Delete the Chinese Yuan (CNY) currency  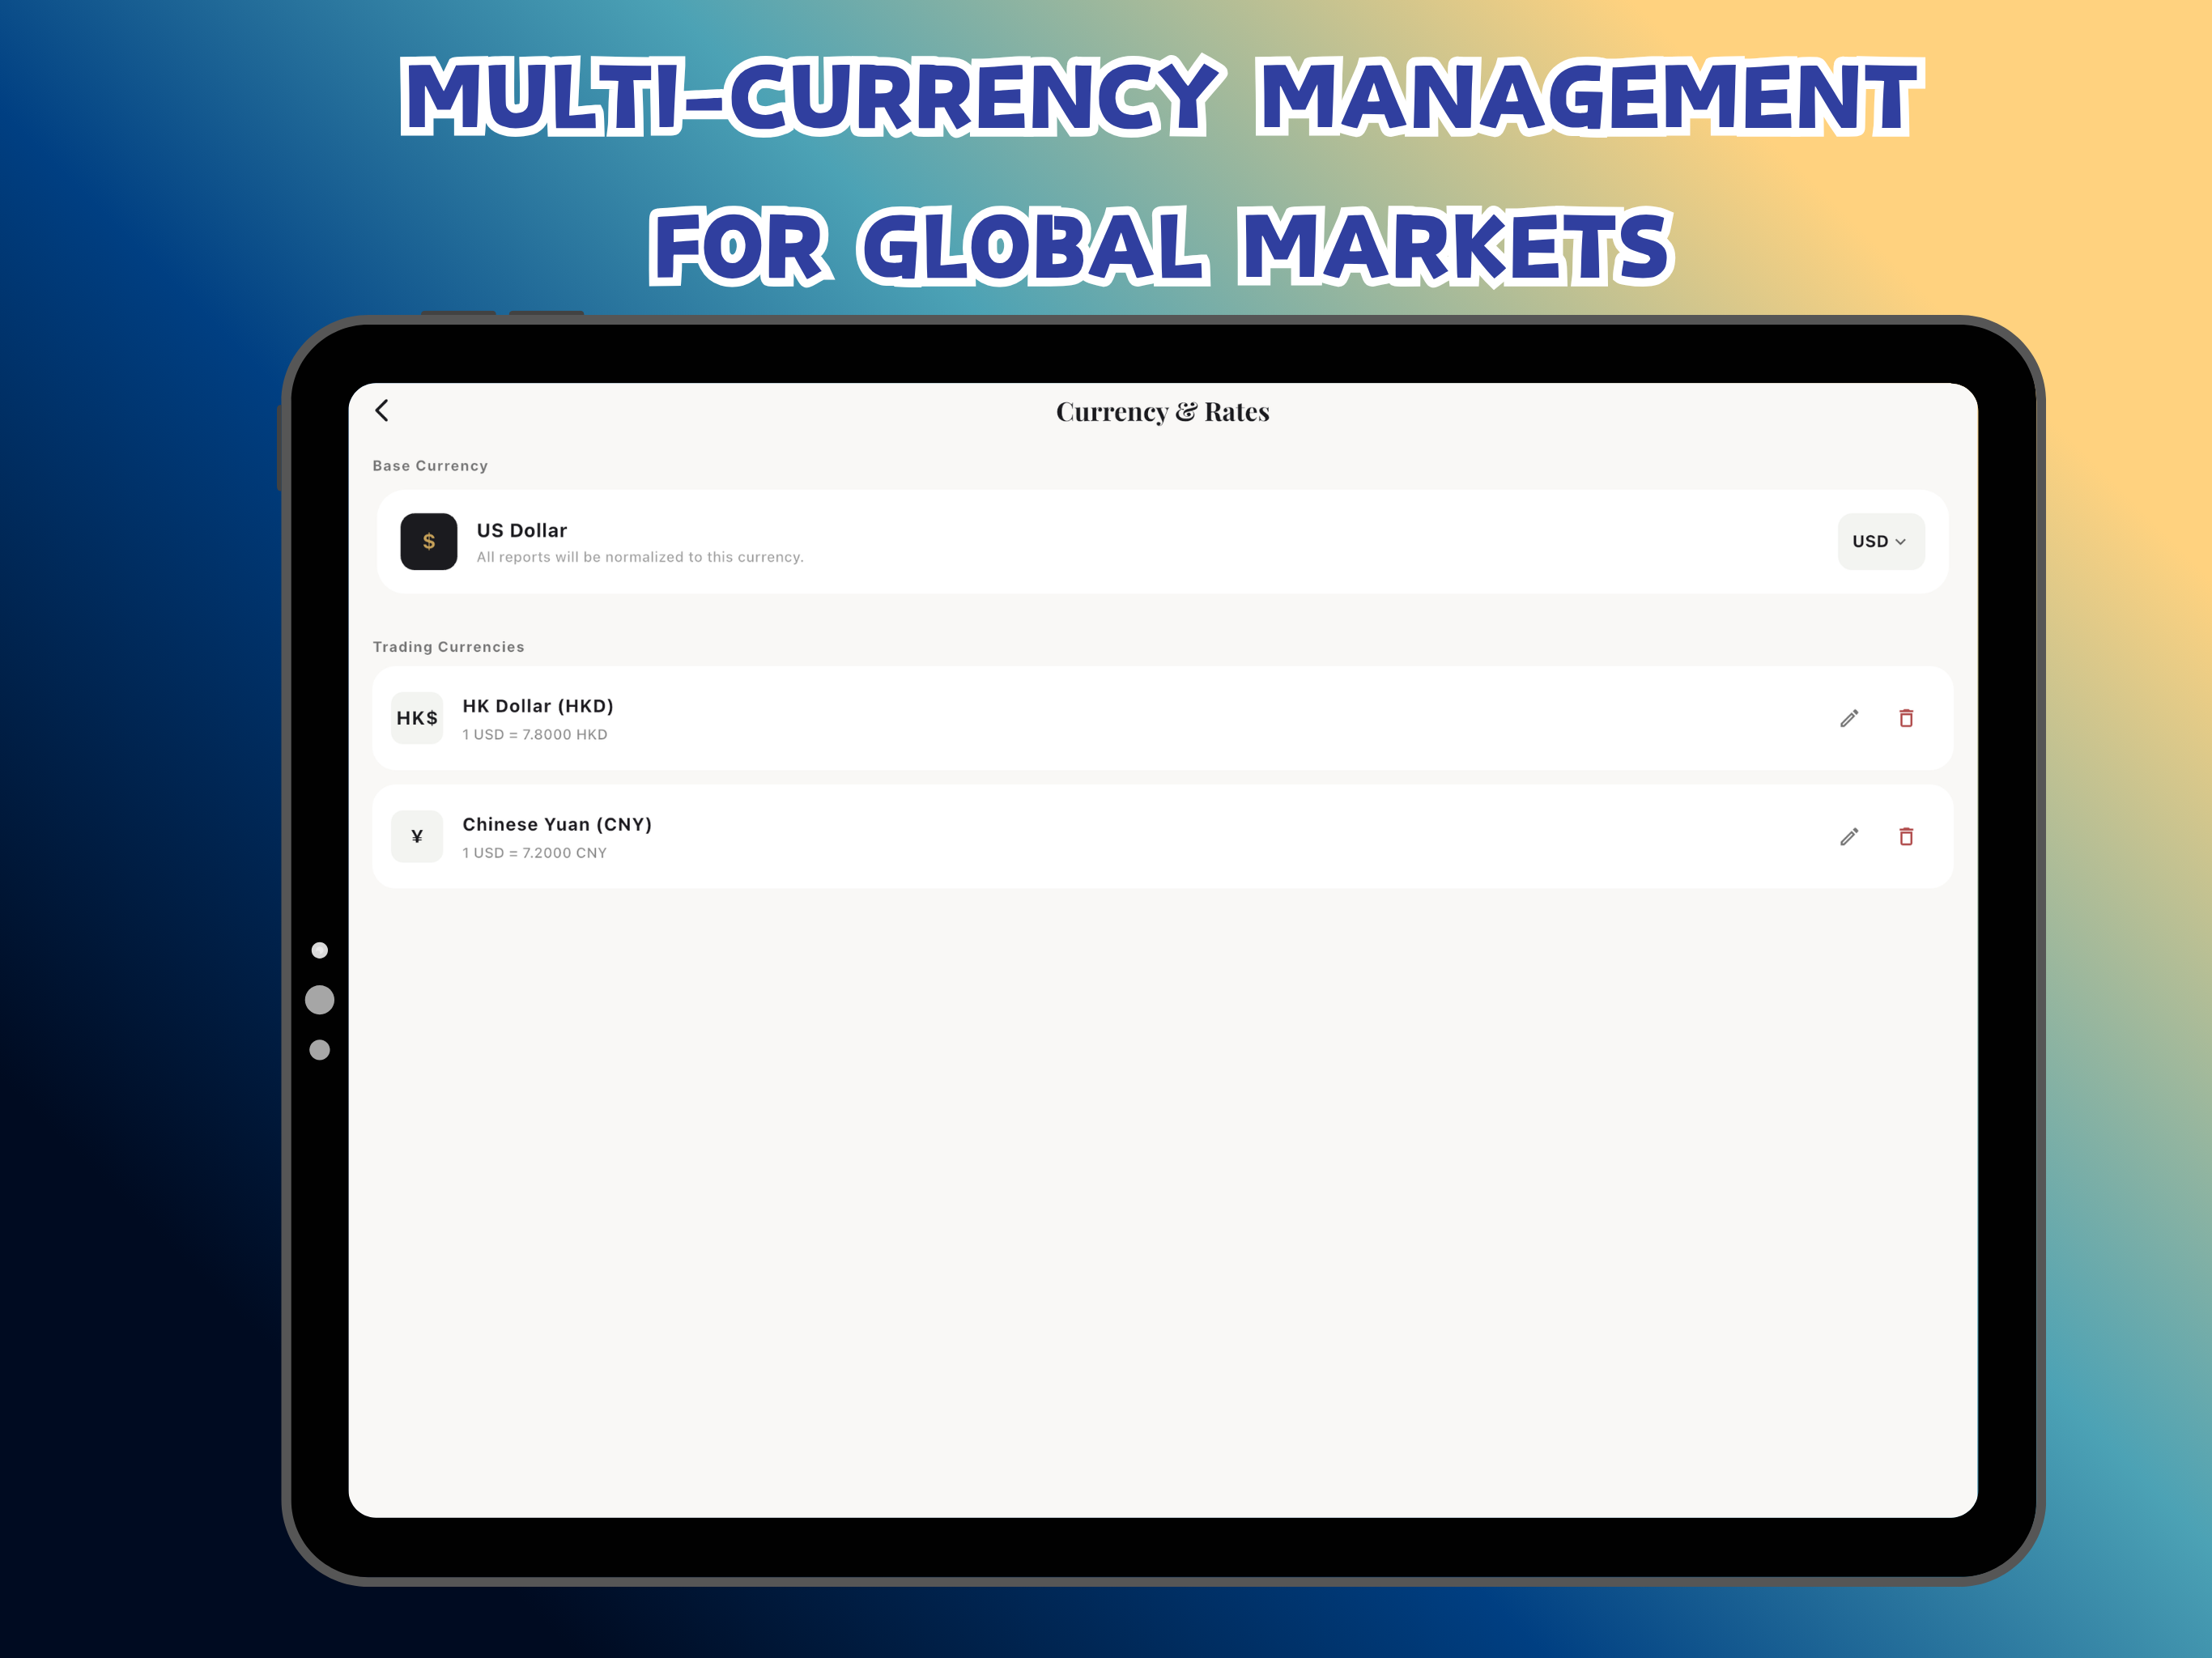pyautogui.click(x=1906, y=836)
